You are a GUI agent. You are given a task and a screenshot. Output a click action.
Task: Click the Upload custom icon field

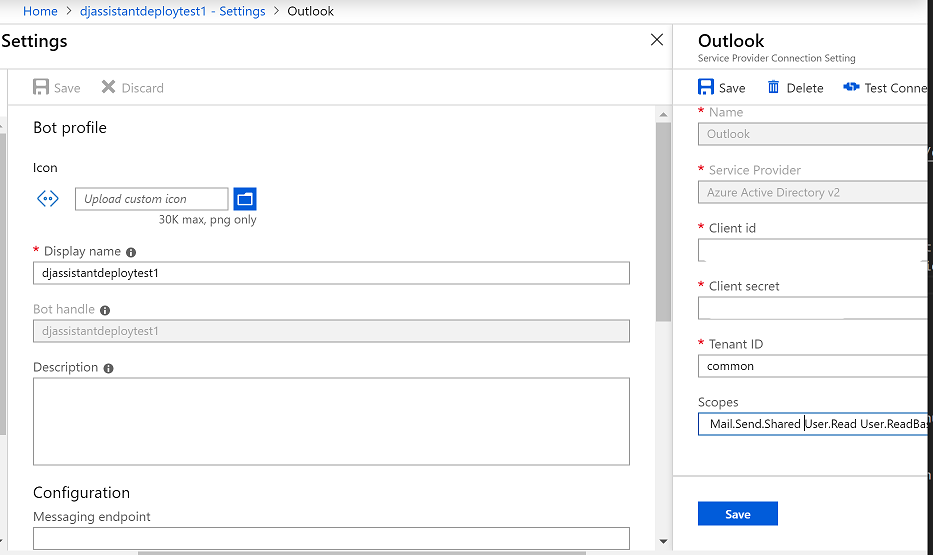152,199
